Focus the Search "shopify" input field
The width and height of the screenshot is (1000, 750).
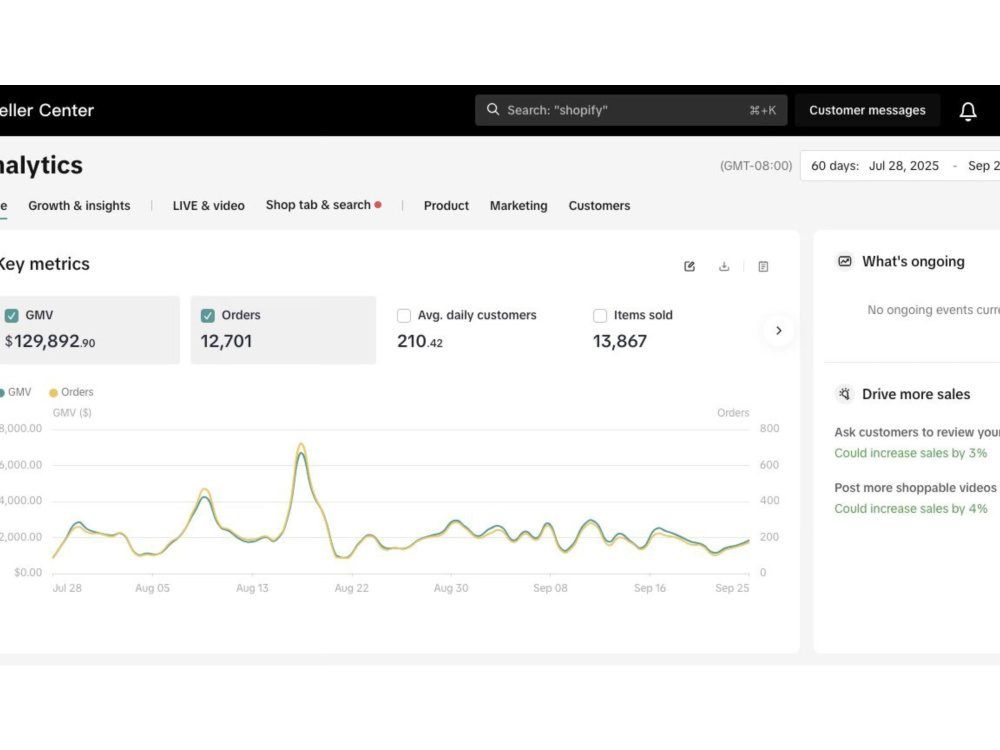click(x=631, y=110)
